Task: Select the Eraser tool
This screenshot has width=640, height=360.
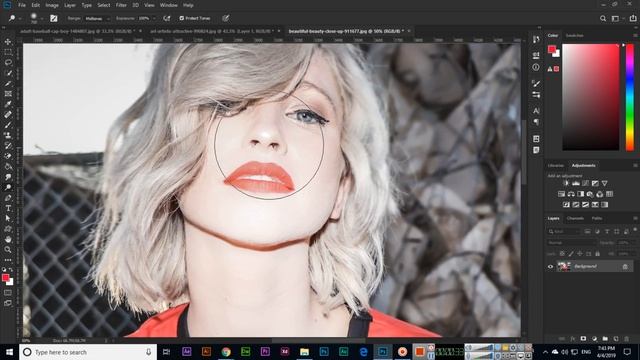Action: (8, 156)
